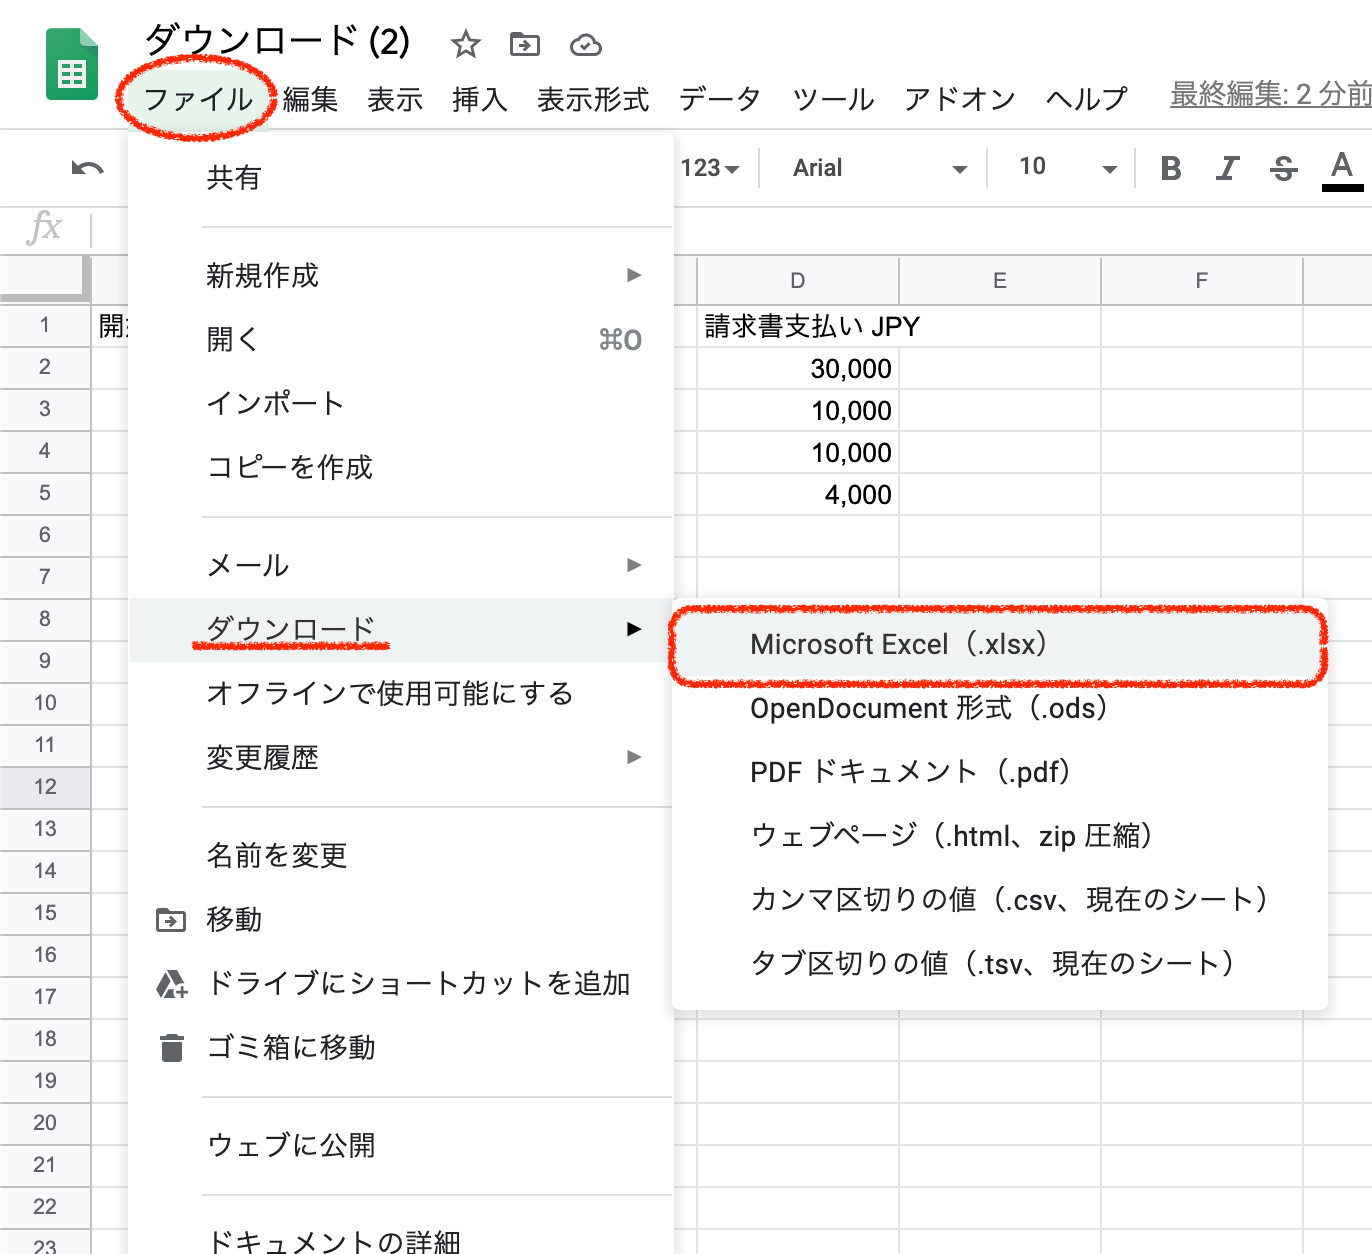Image resolution: width=1372 pixels, height=1254 pixels.
Task: Select cell D2 containing 30,000
Action: click(797, 368)
